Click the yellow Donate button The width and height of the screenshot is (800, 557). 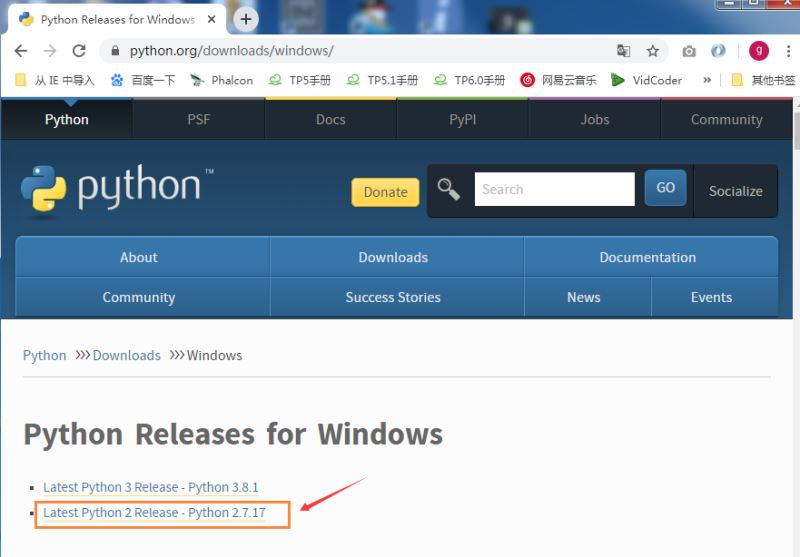(x=385, y=192)
